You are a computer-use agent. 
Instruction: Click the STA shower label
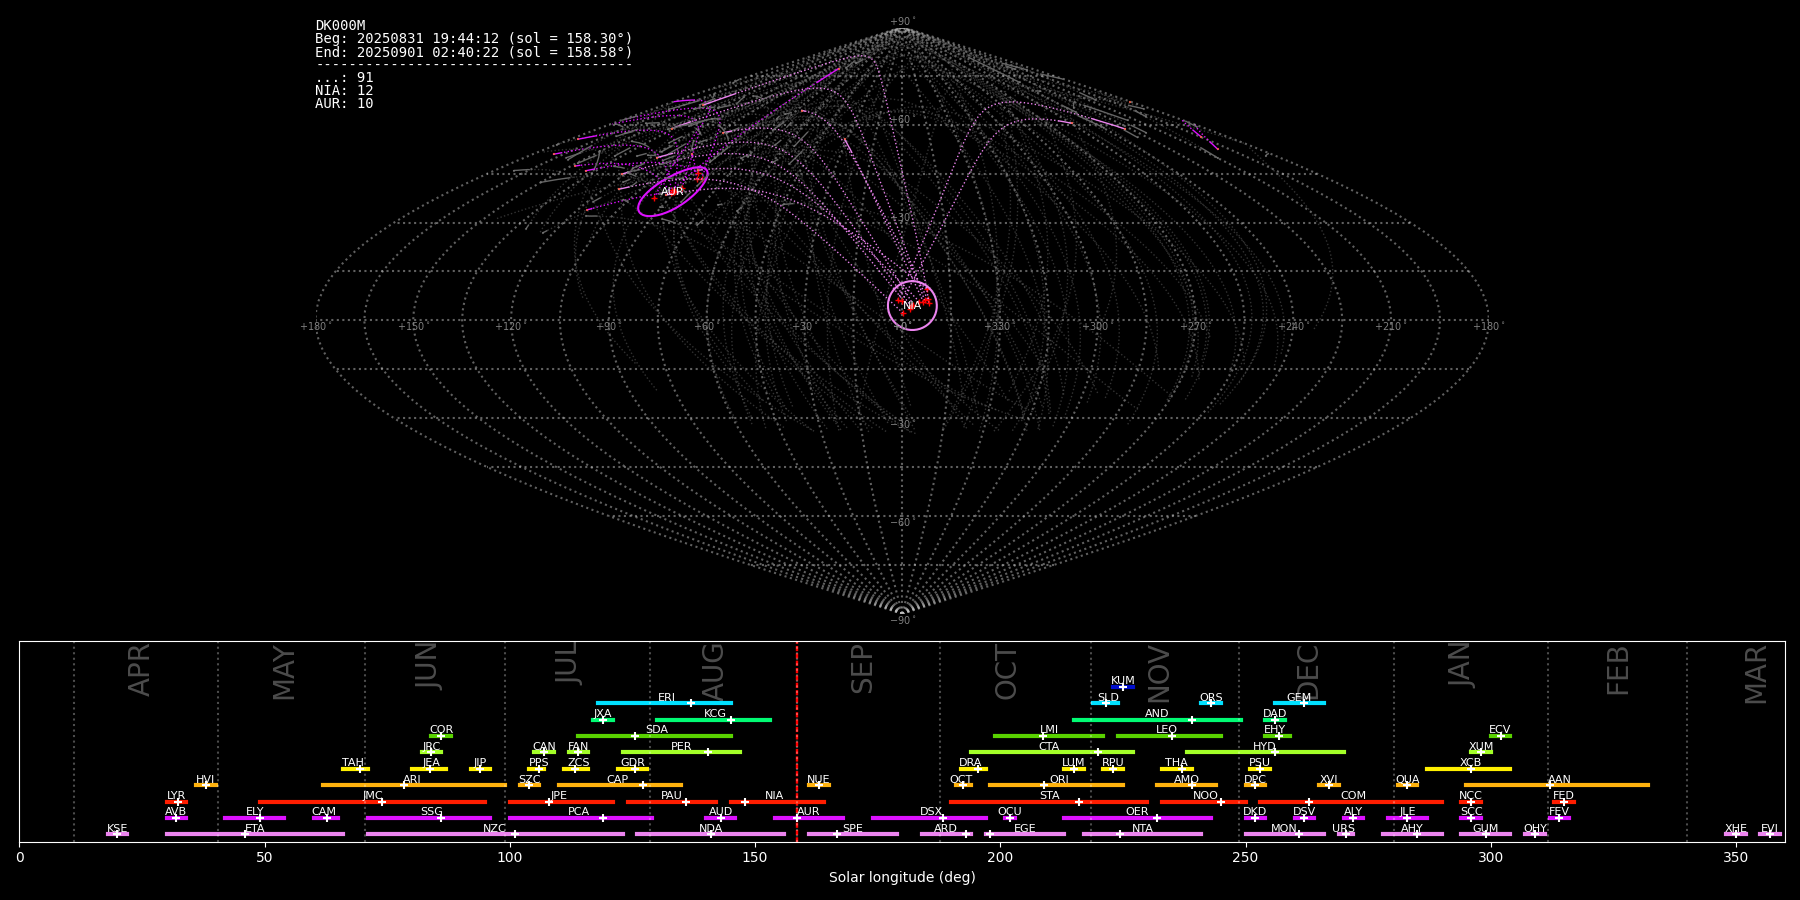[x=1050, y=796]
